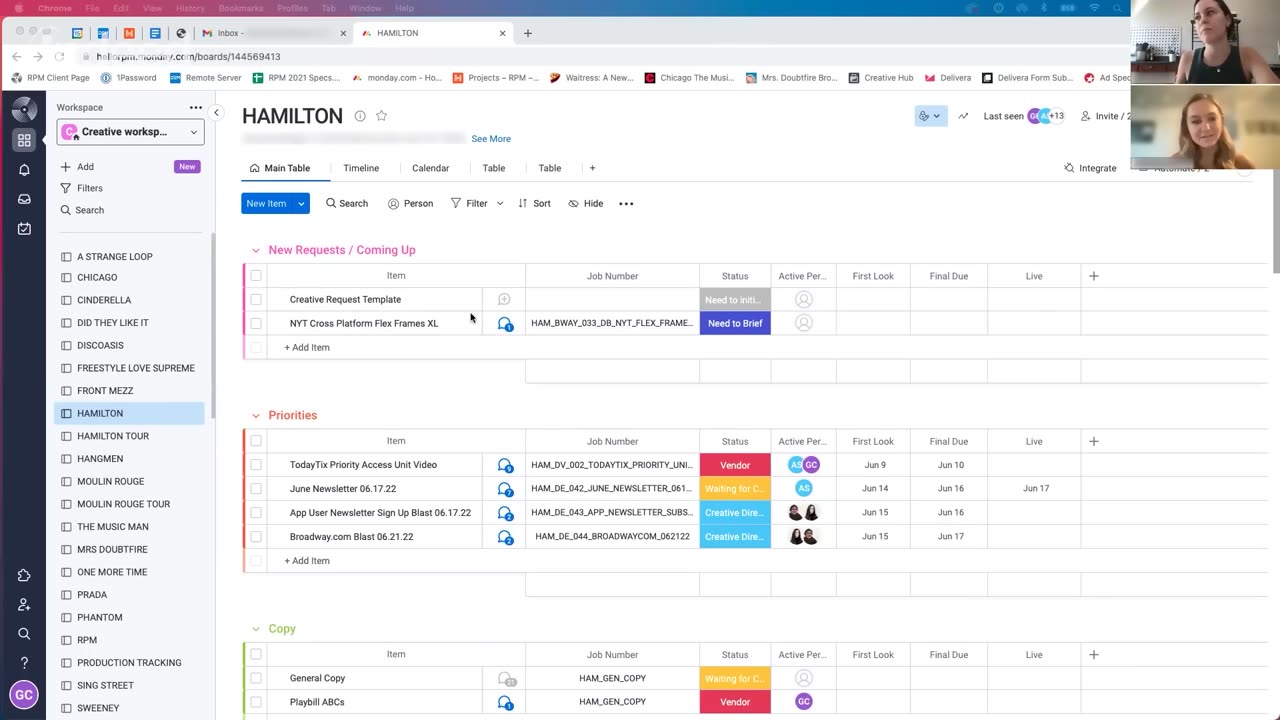Select all items in Priorities group header

click(256, 440)
